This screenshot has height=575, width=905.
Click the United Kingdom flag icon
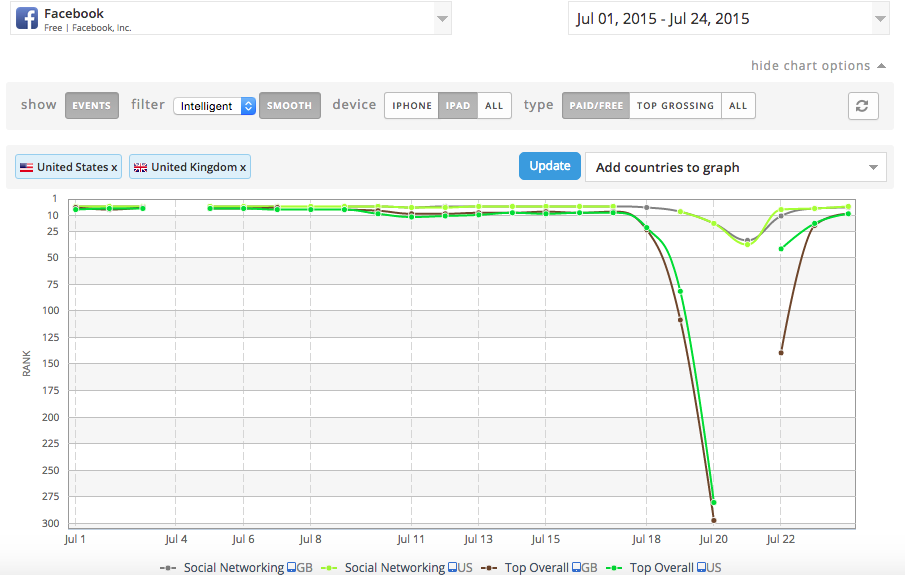(x=140, y=167)
